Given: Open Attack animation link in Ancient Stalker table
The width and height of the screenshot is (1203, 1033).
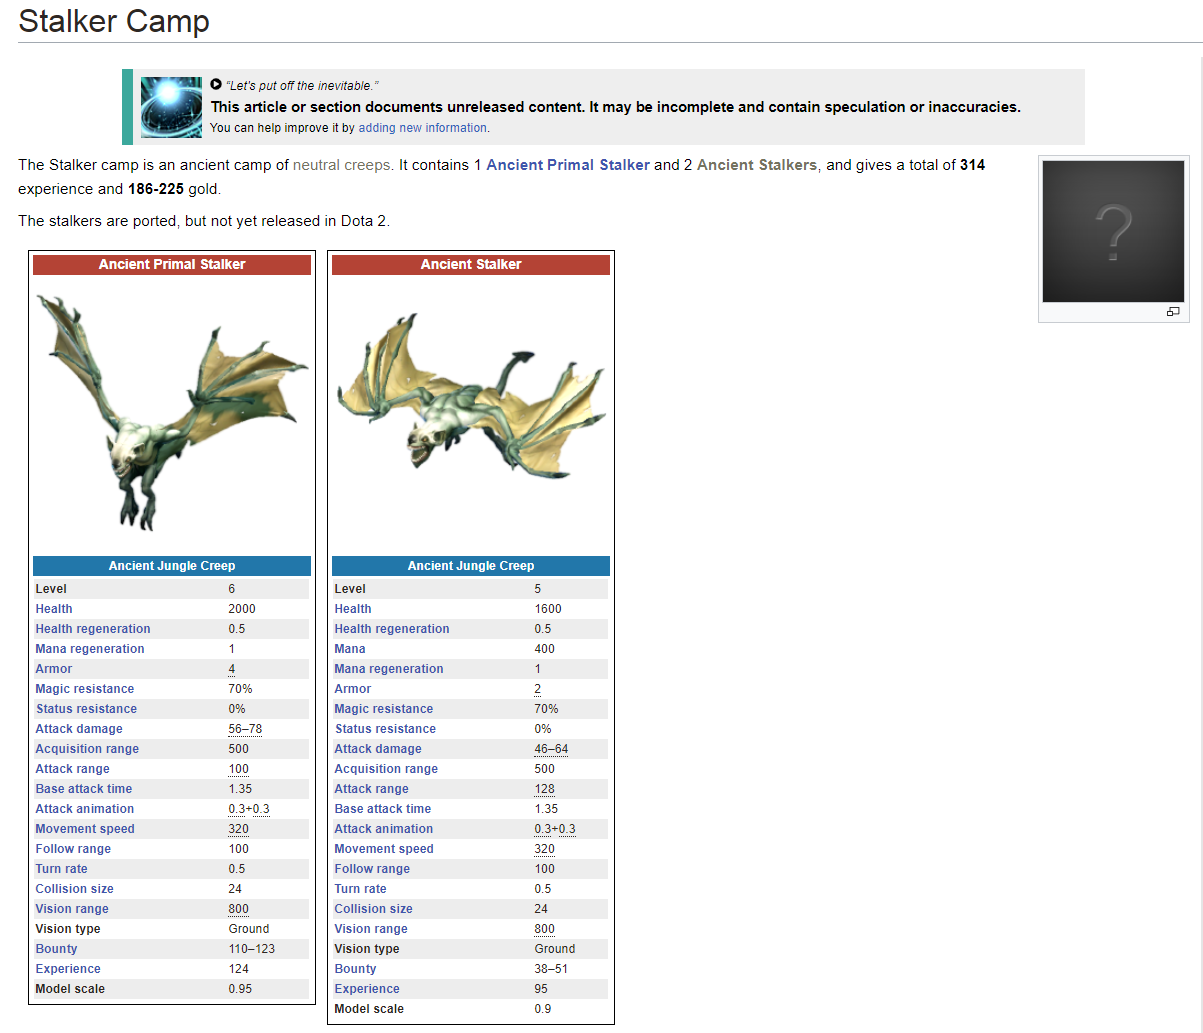Looking at the screenshot, I should pyautogui.click(x=384, y=829).
